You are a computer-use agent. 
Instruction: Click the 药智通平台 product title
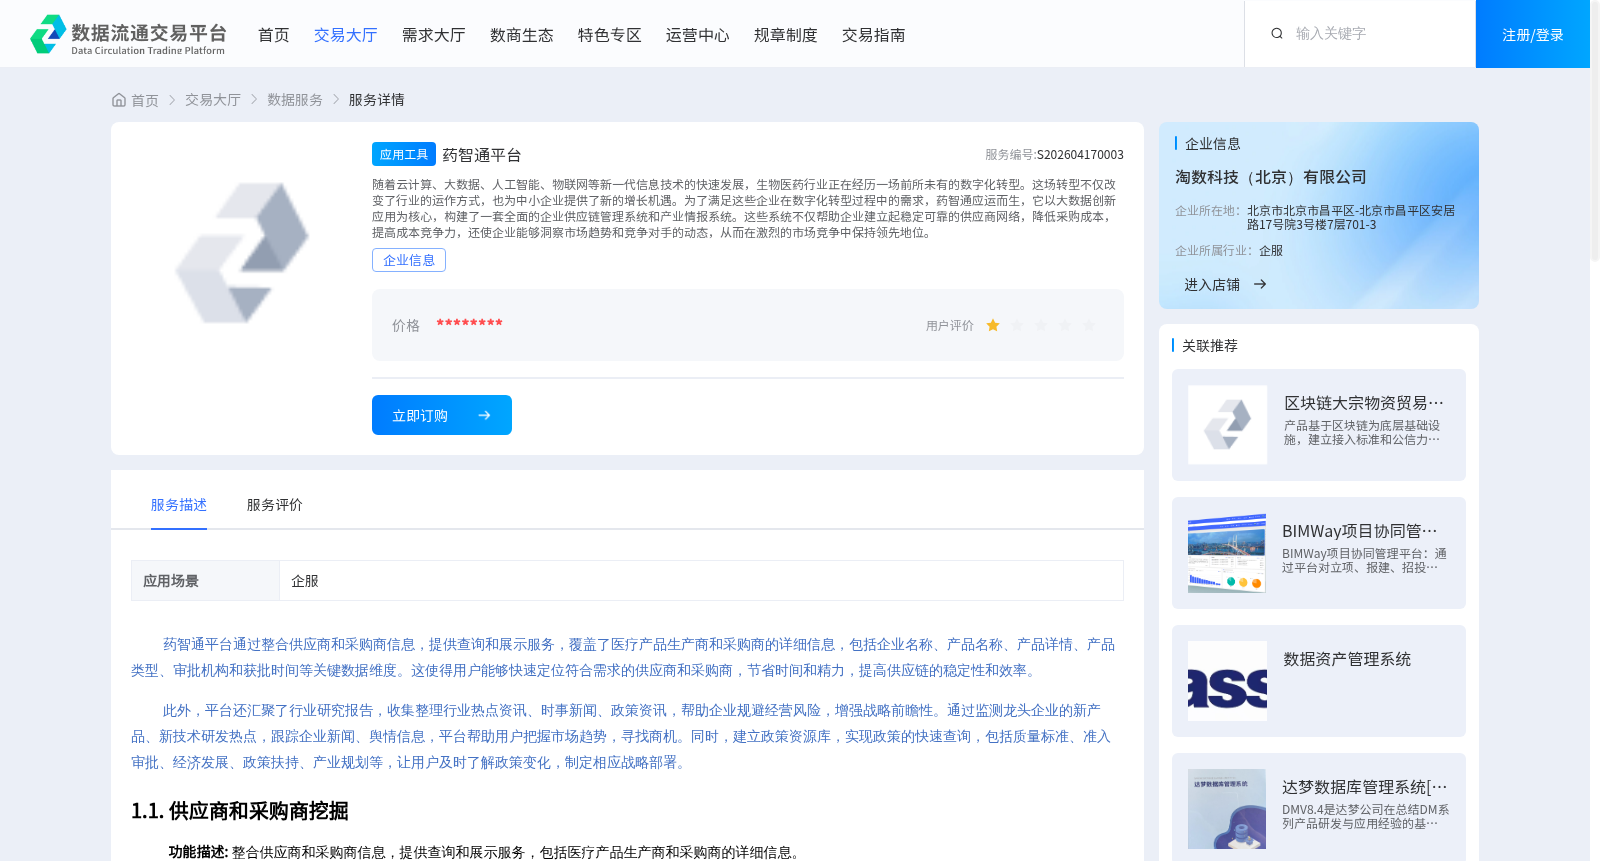click(x=482, y=155)
